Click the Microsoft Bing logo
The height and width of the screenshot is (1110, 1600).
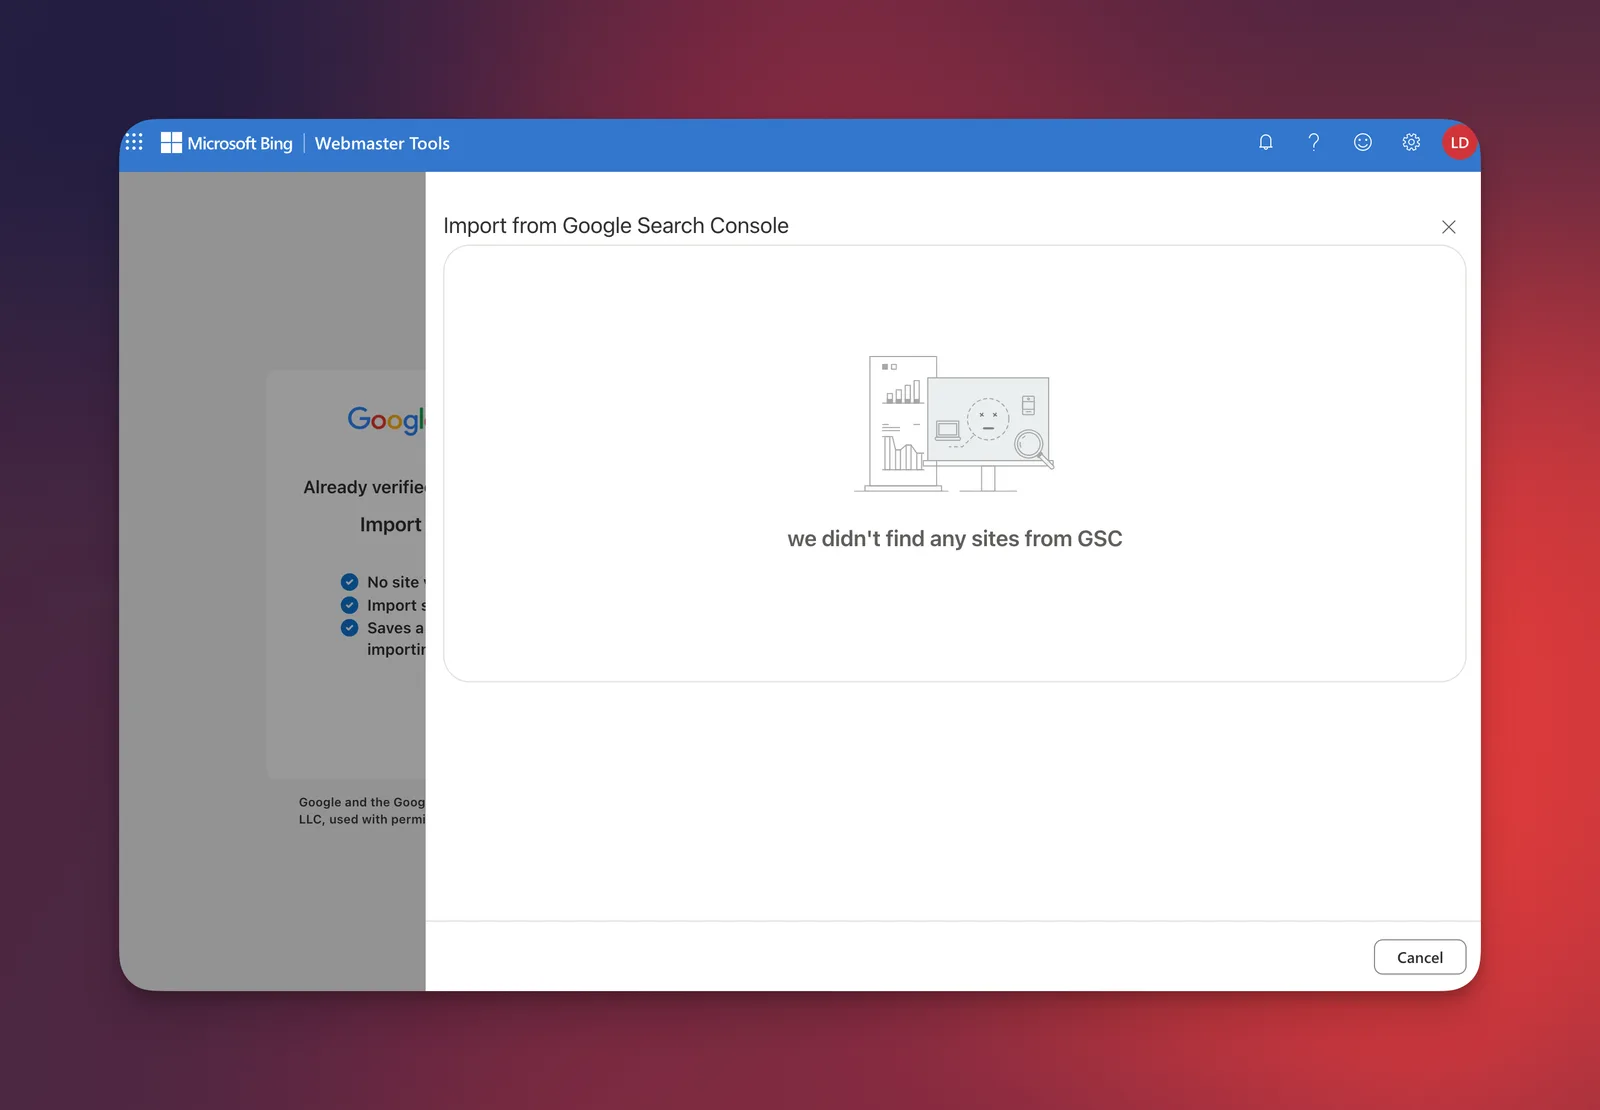(x=227, y=143)
